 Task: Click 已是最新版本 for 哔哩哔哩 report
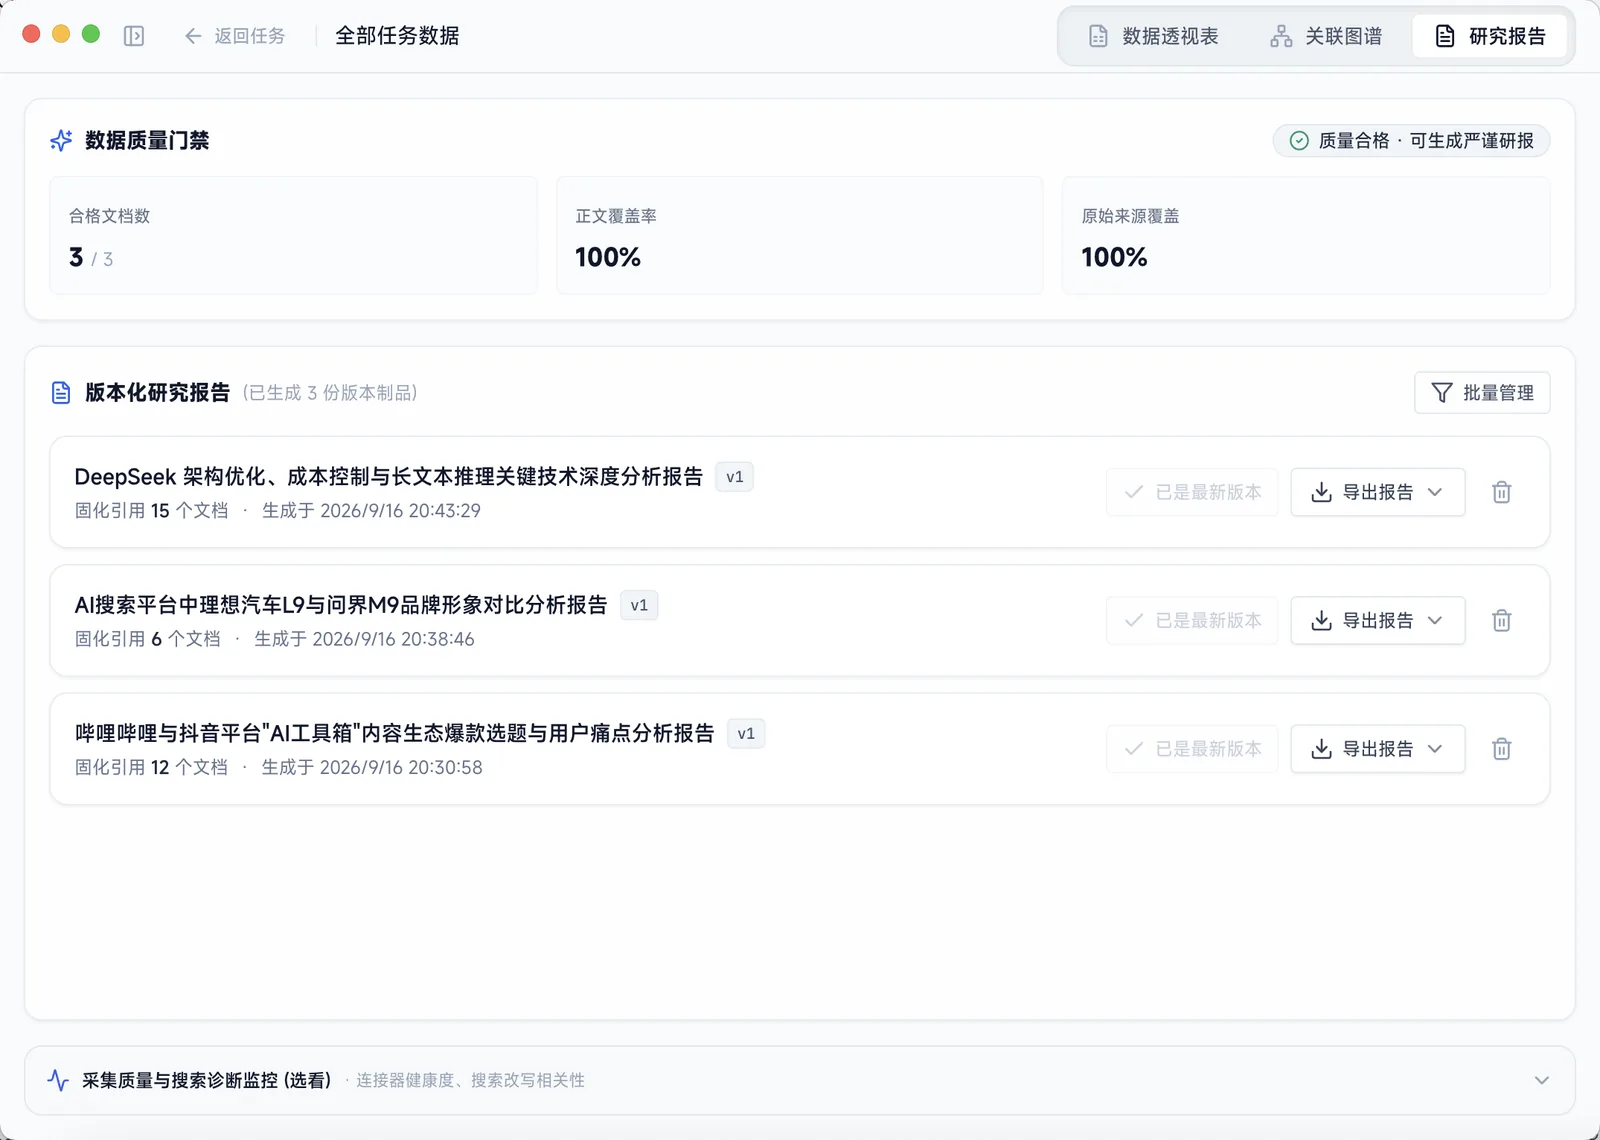coord(1192,749)
